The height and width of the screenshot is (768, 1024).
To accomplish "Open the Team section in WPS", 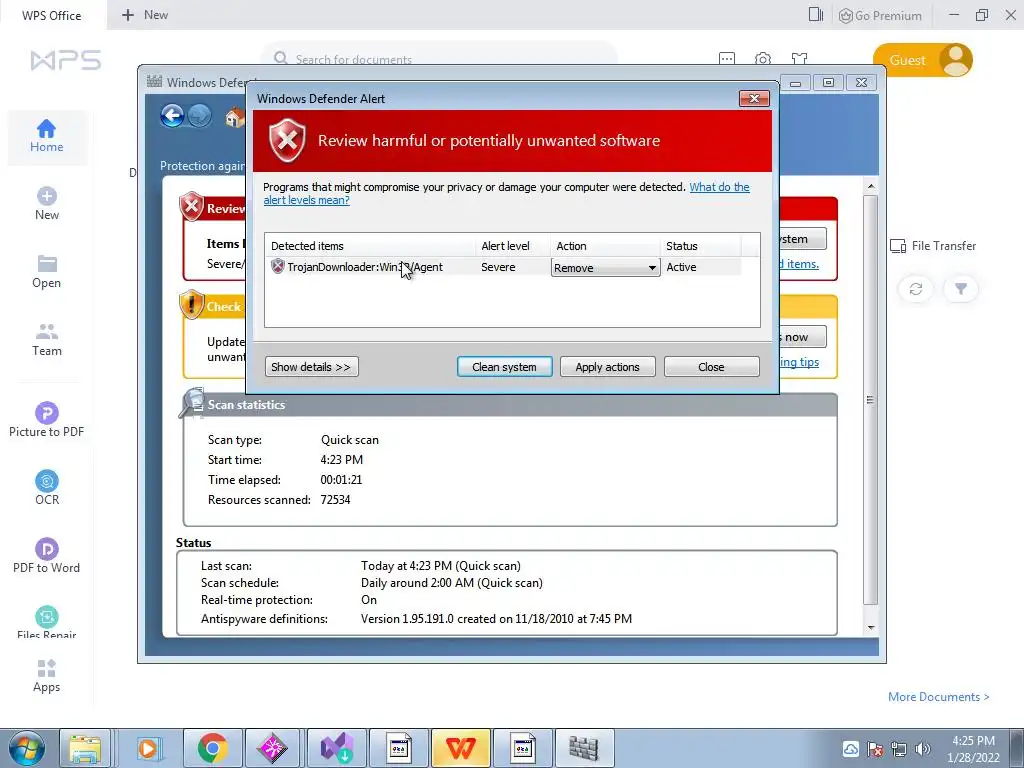I will 46,340.
